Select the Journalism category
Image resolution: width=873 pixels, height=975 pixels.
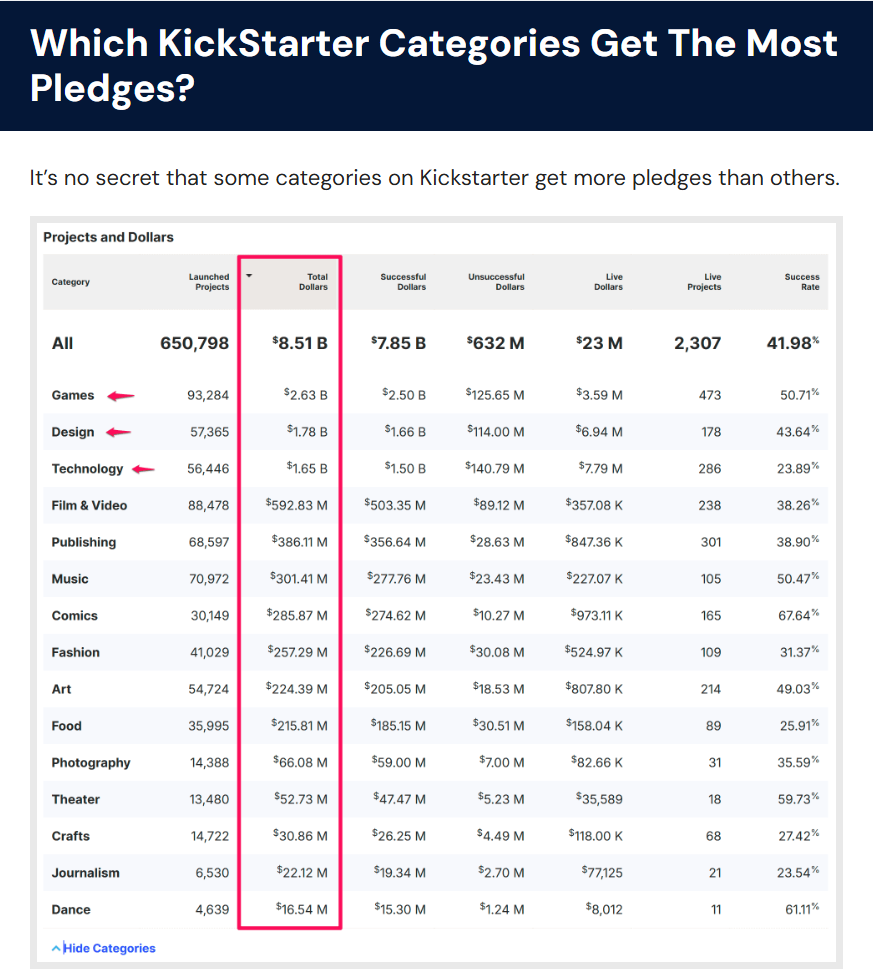point(85,873)
